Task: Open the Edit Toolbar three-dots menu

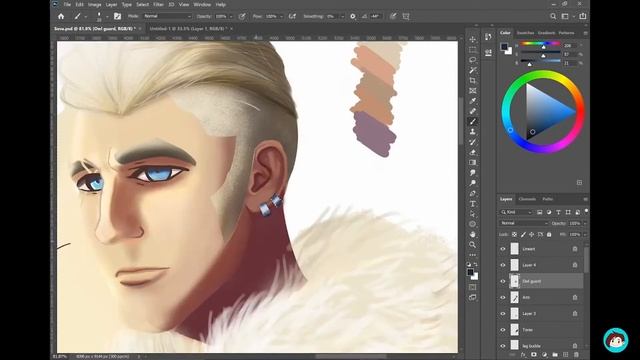Action: pyautogui.click(x=473, y=255)
